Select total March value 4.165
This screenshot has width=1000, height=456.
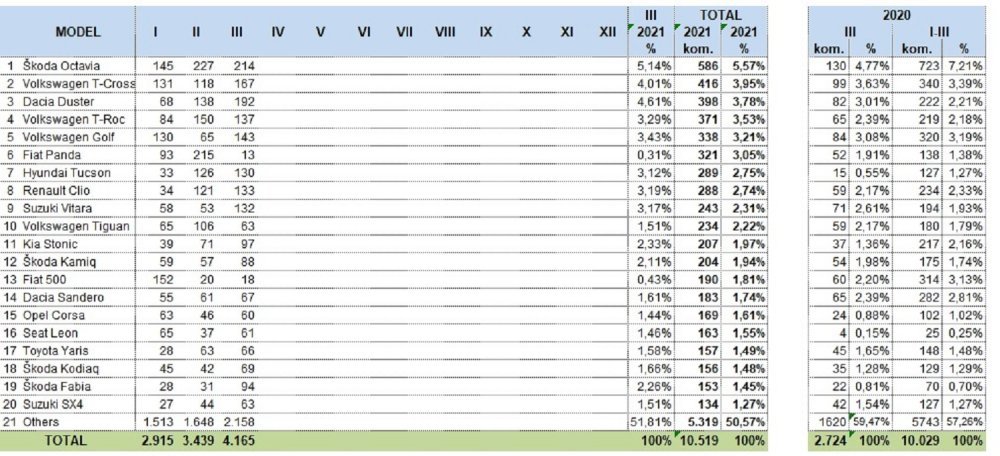click(x=239, y=440)
